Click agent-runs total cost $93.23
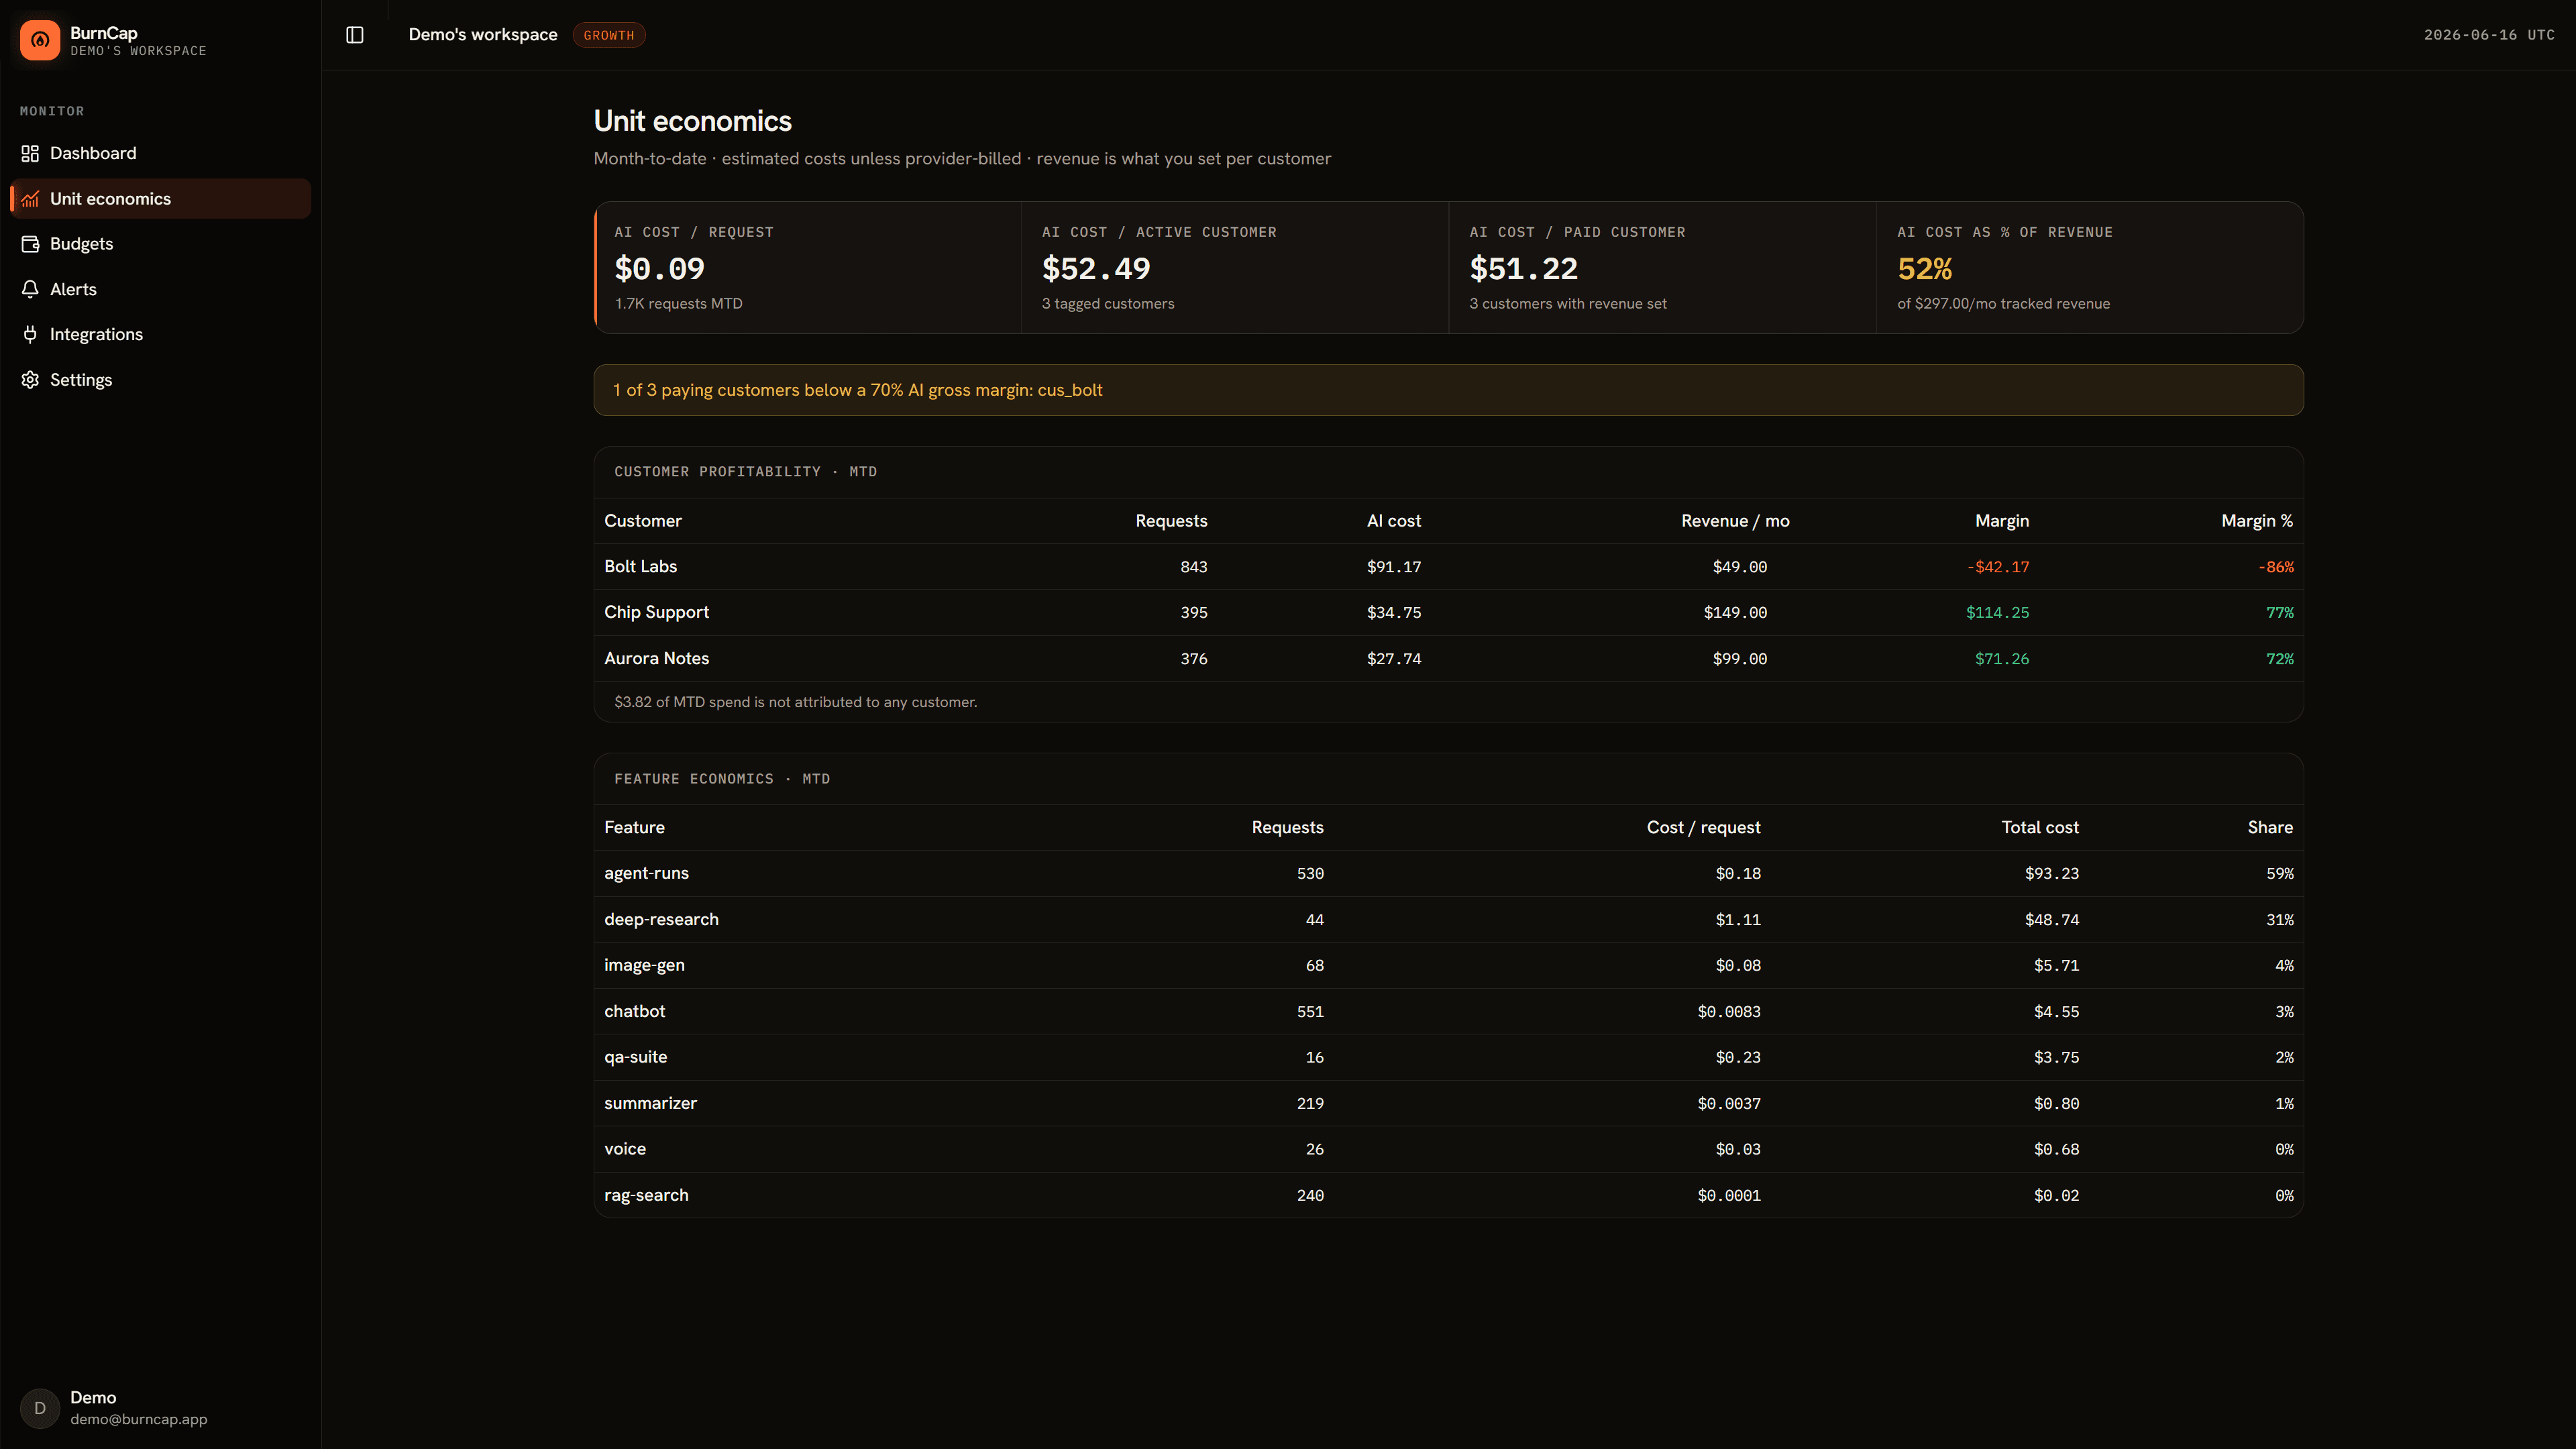This screenshot has height=1449, width=2576. point(2052,874)
